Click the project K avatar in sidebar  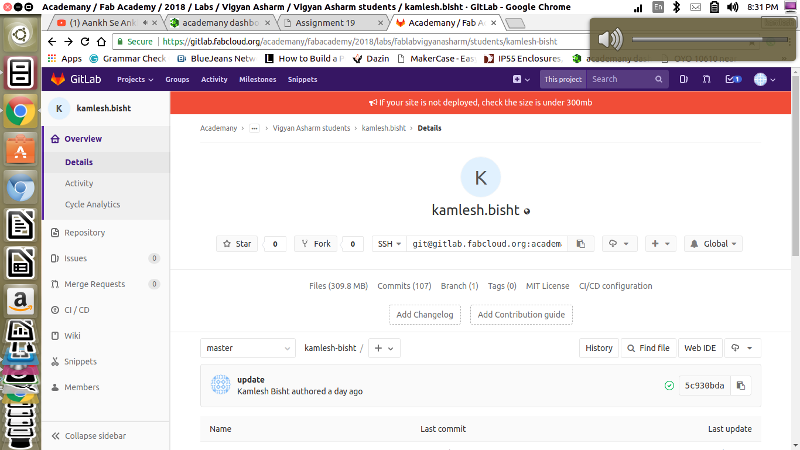(x=59, y=108)
